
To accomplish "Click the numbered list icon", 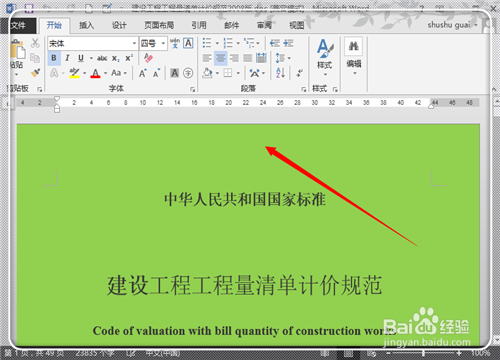I will [228, 43].
